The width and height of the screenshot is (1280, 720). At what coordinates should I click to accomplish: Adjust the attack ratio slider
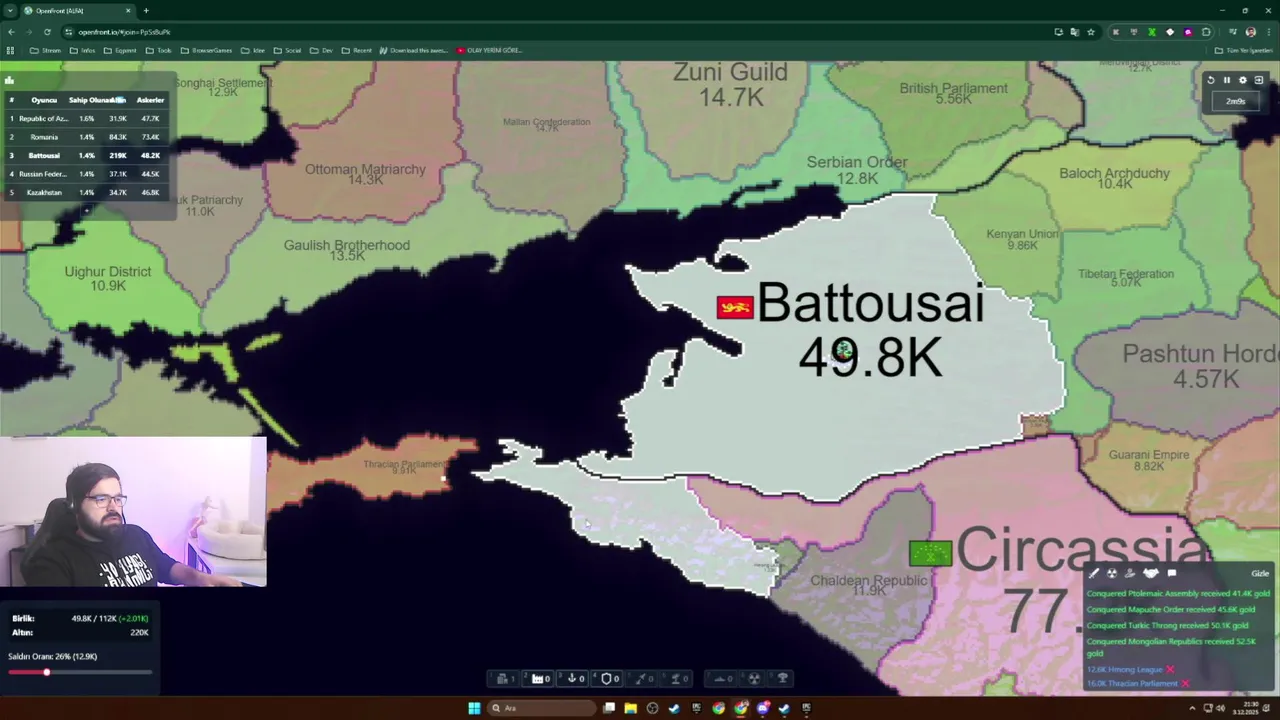pos(80,672)
